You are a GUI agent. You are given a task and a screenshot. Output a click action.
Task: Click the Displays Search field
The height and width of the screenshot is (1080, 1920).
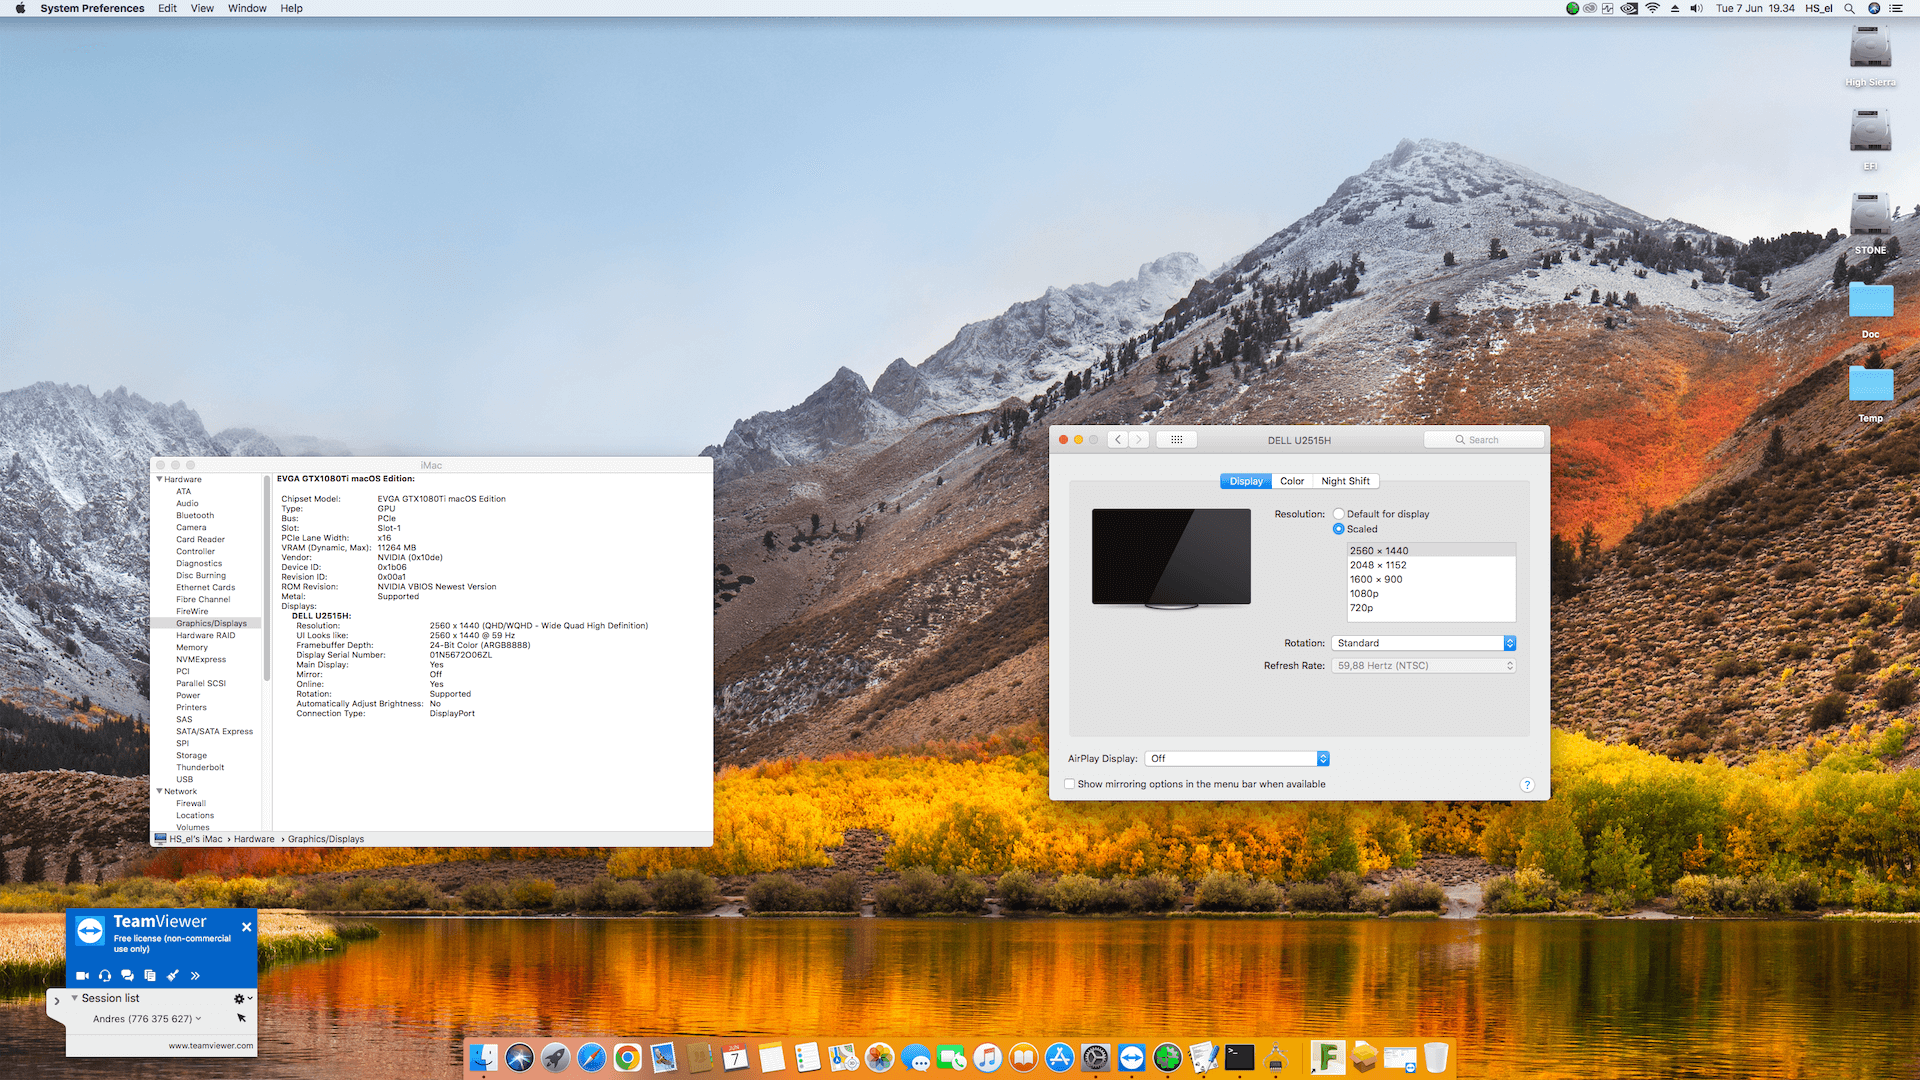[x=1484, y=440]
